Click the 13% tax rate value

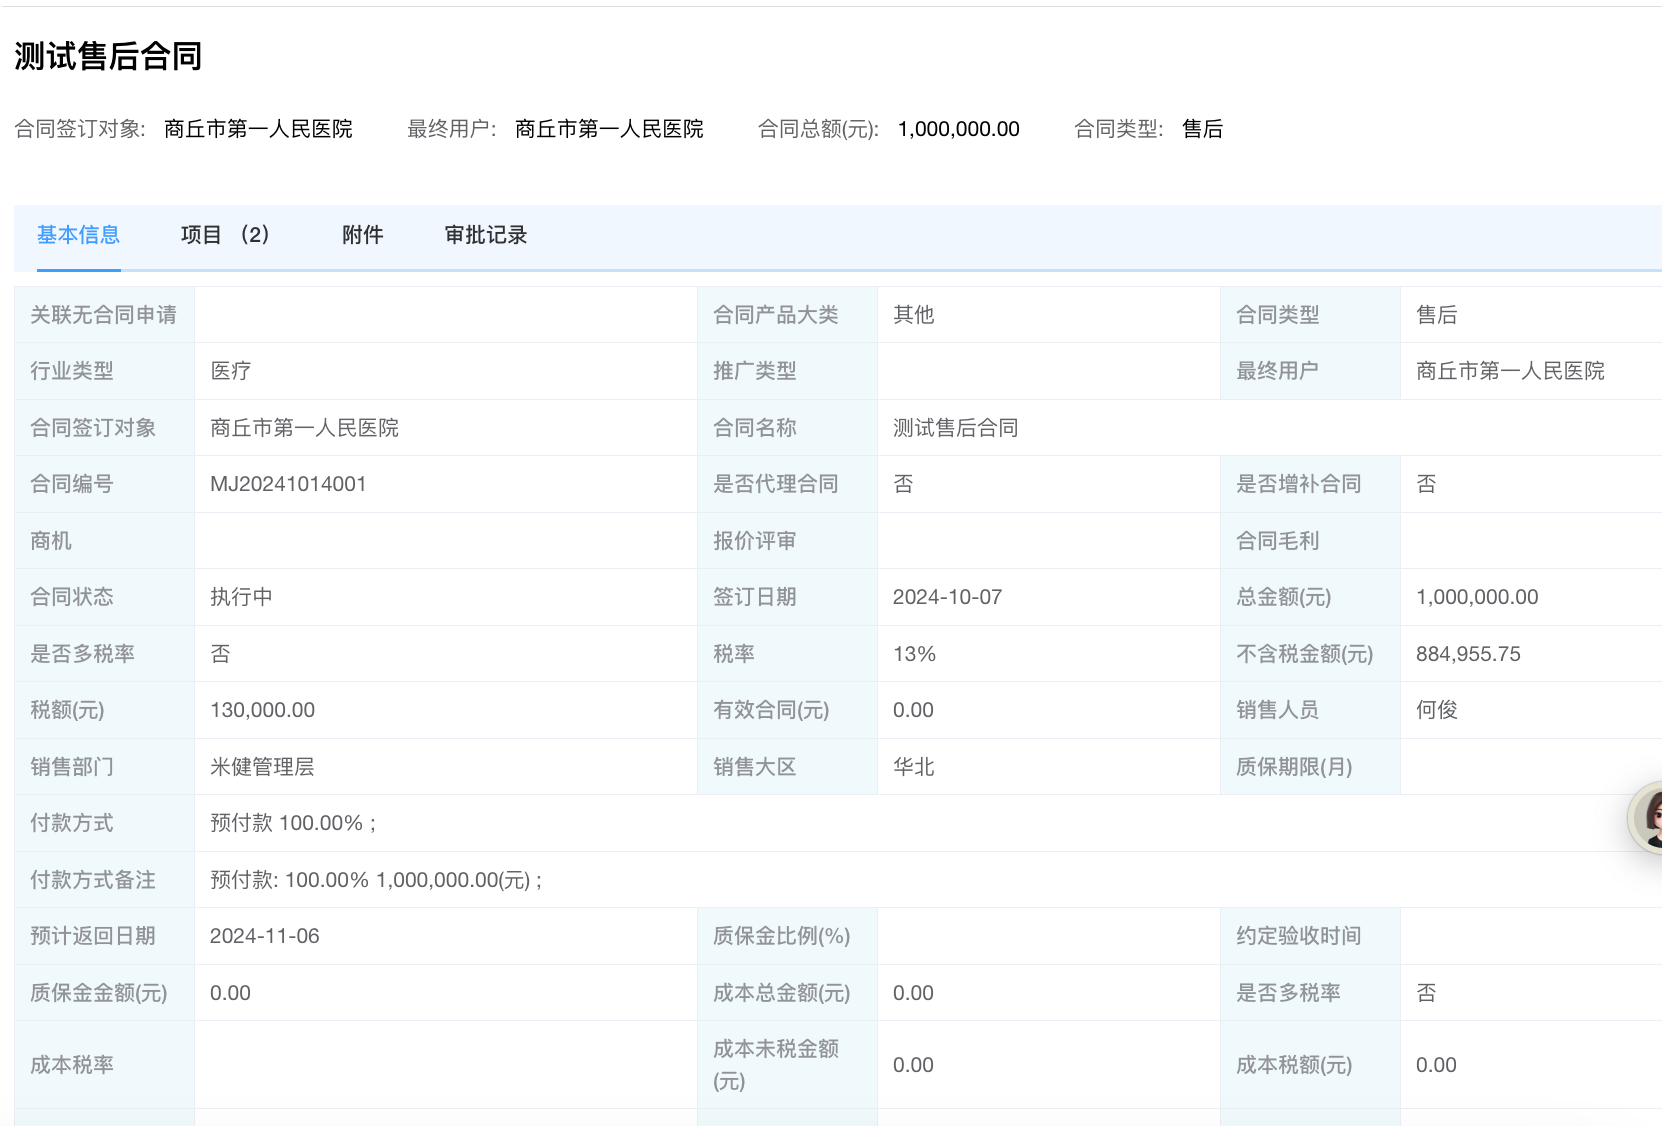tap(914, 654)
